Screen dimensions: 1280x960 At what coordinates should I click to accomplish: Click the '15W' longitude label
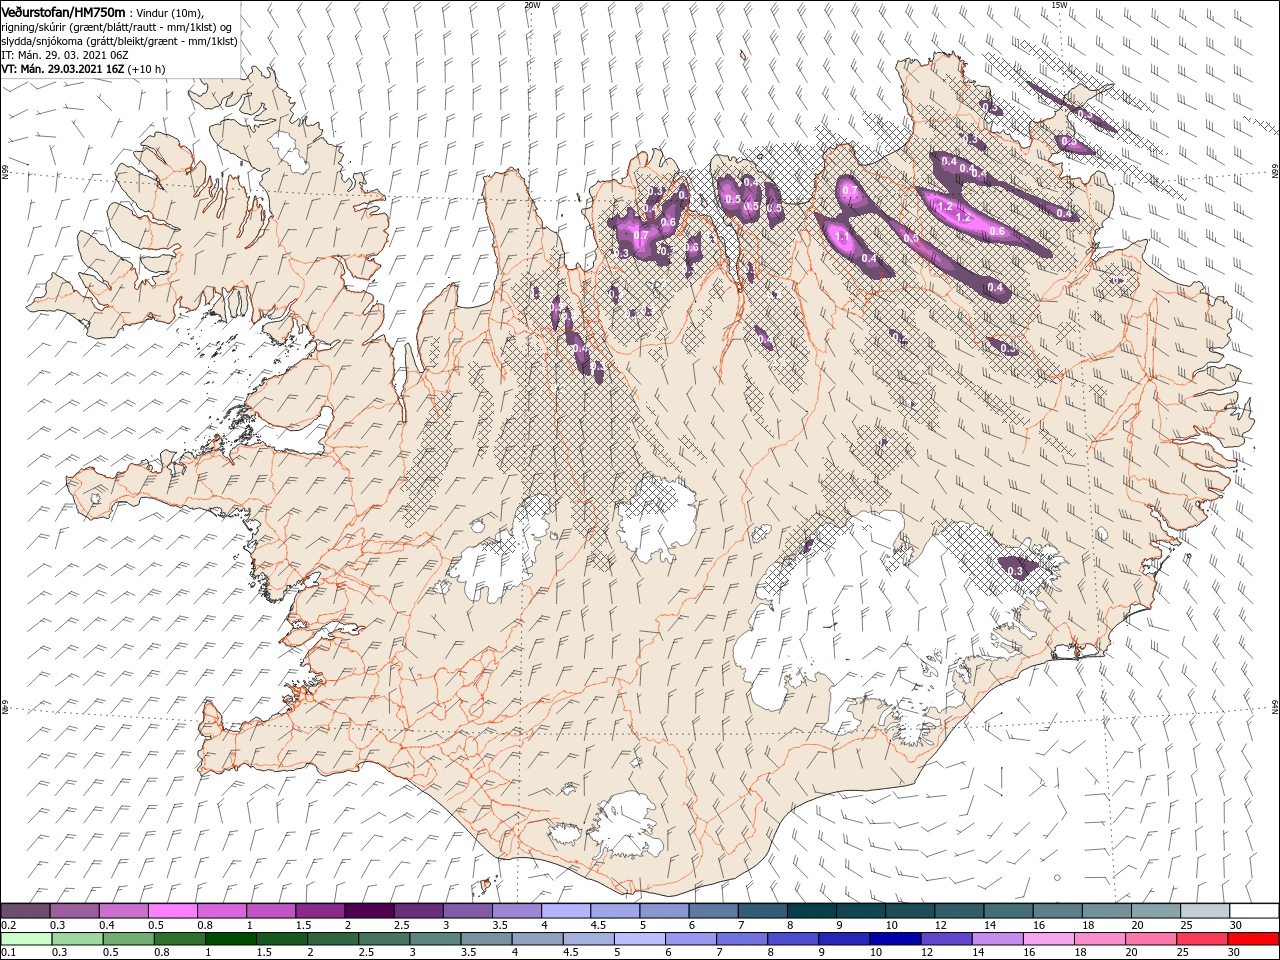click(x=1059, y=5)
